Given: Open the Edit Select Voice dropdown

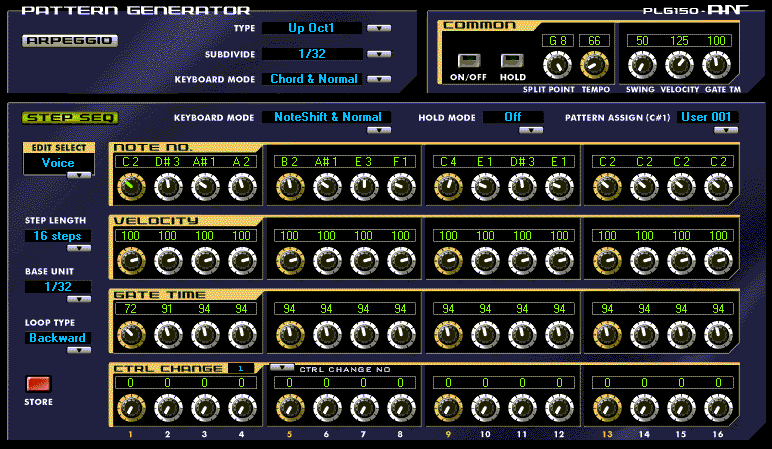Looking at the screenshot, I should point(79,175).
